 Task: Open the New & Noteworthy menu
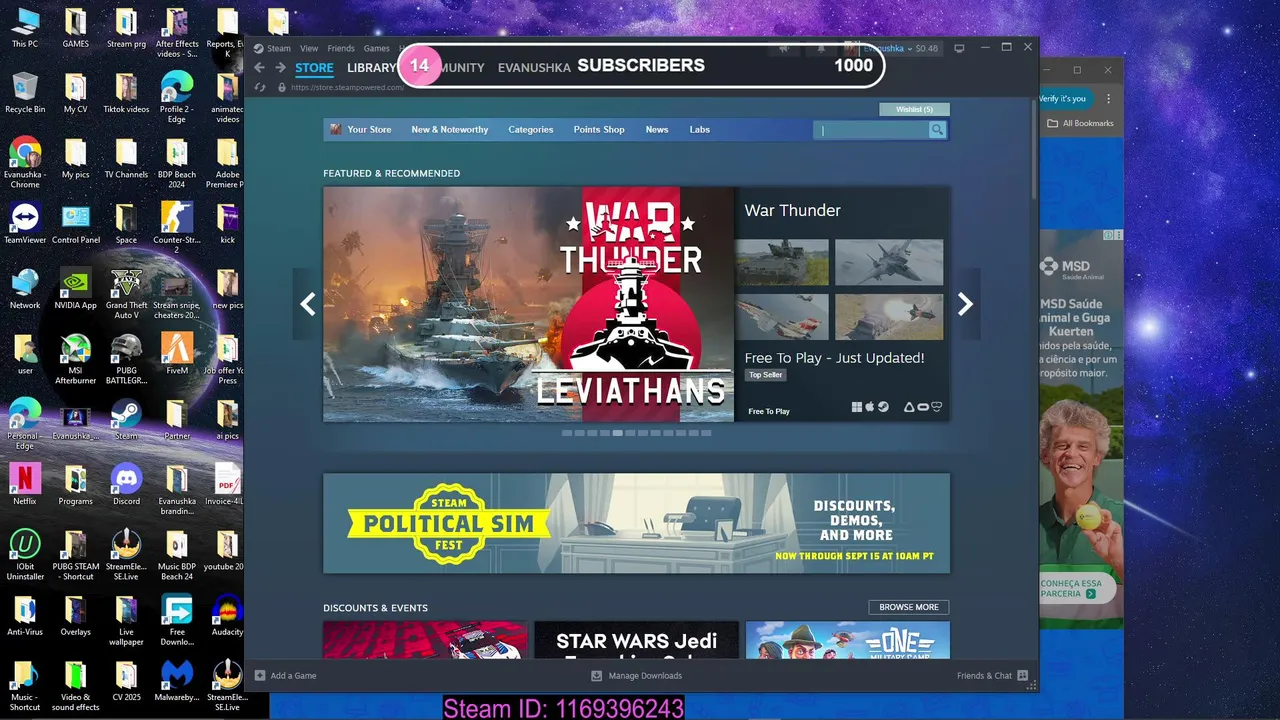point(449,130)
